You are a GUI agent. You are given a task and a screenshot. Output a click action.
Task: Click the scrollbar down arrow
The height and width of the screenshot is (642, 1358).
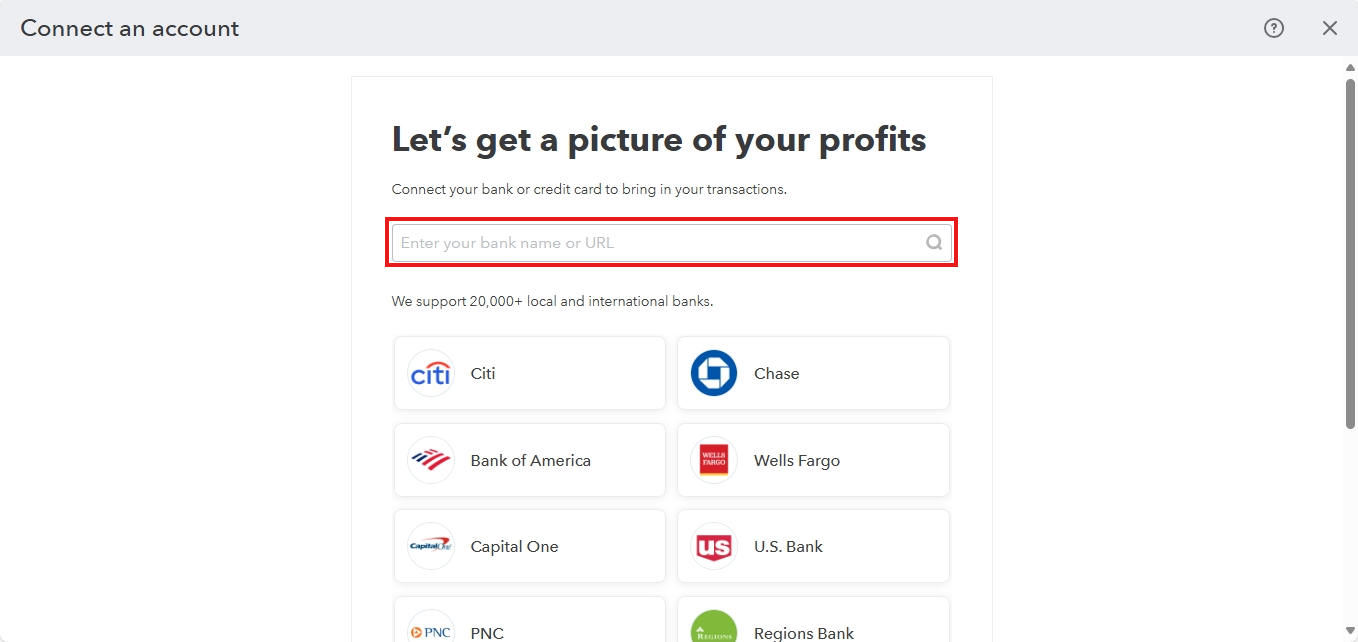click(x=1350, y=631)
